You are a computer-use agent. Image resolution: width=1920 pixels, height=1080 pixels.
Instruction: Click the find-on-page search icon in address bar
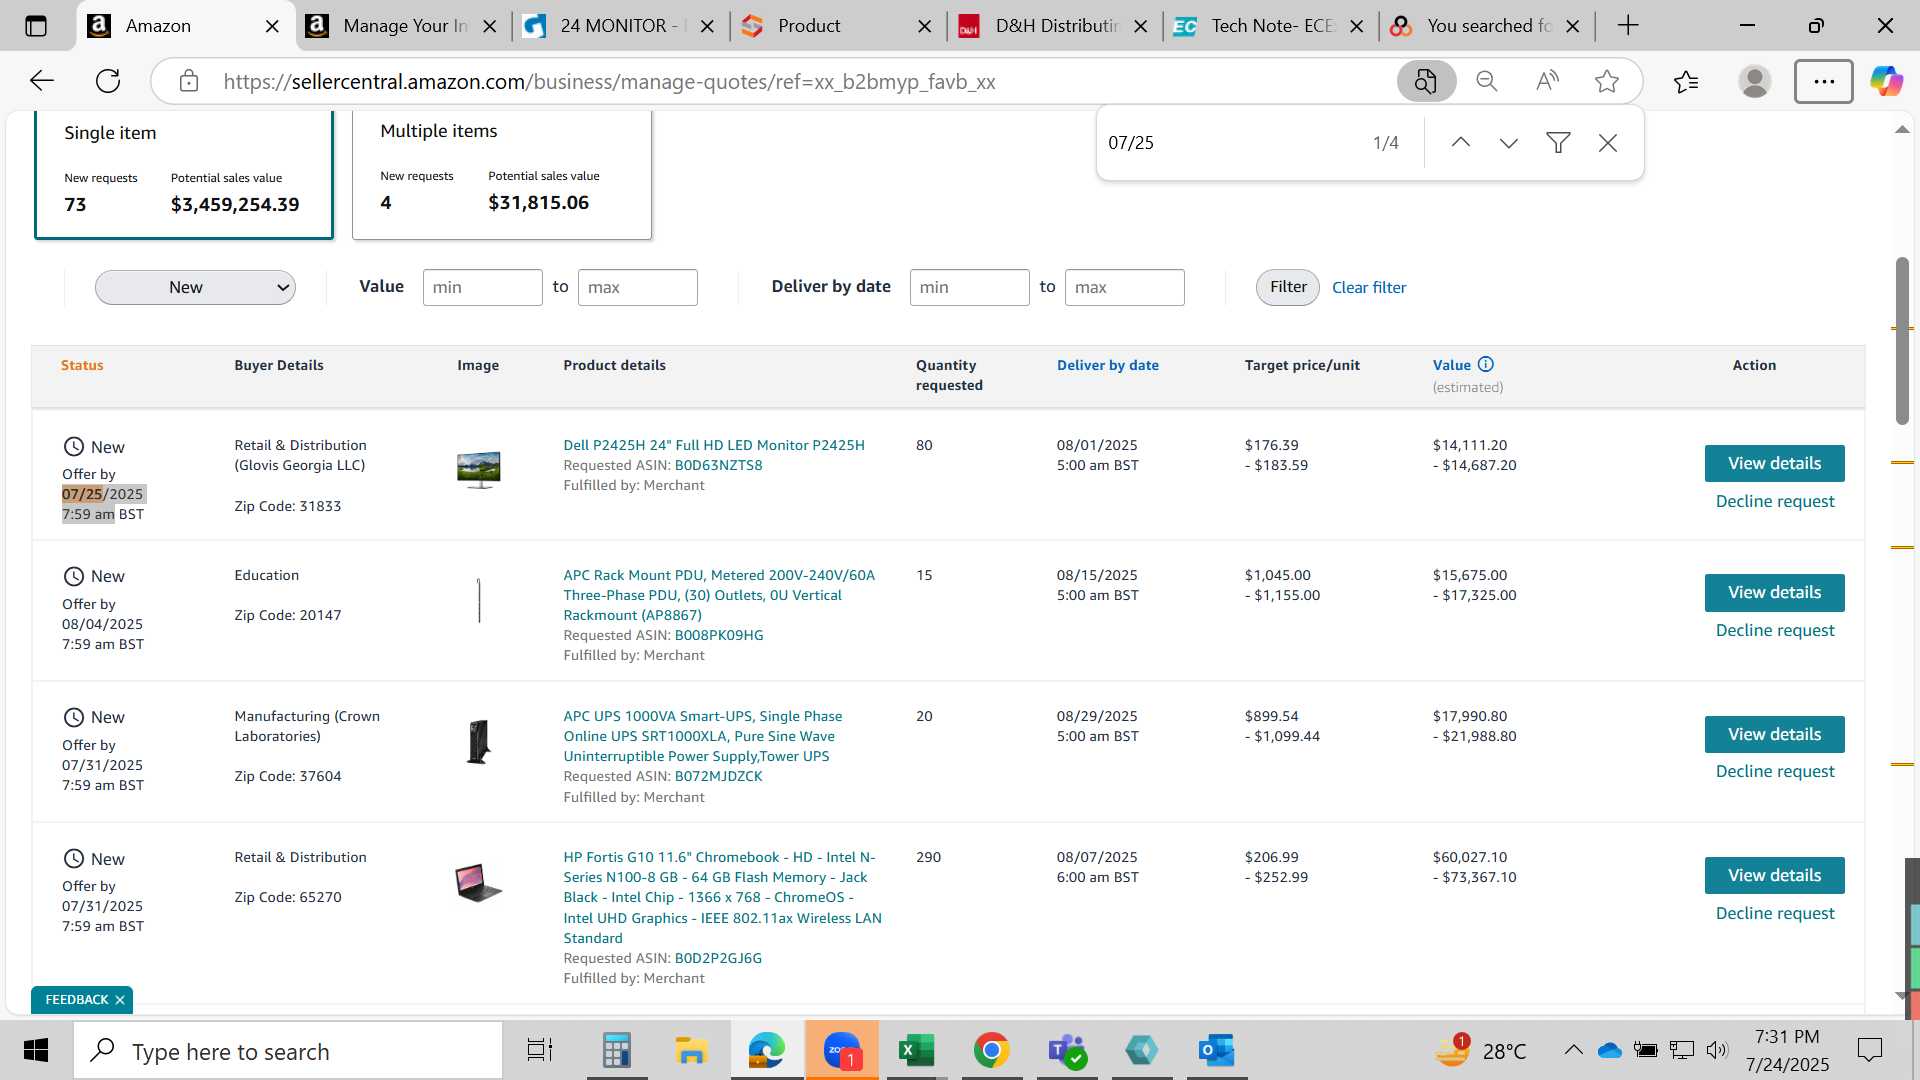pyautogui.click(x=1426, y=81)
